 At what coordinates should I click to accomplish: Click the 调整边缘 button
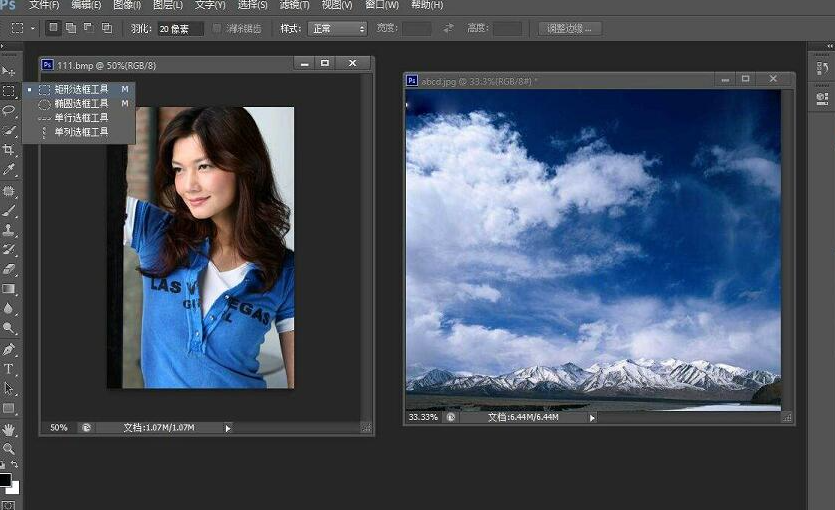pos(570,28)
